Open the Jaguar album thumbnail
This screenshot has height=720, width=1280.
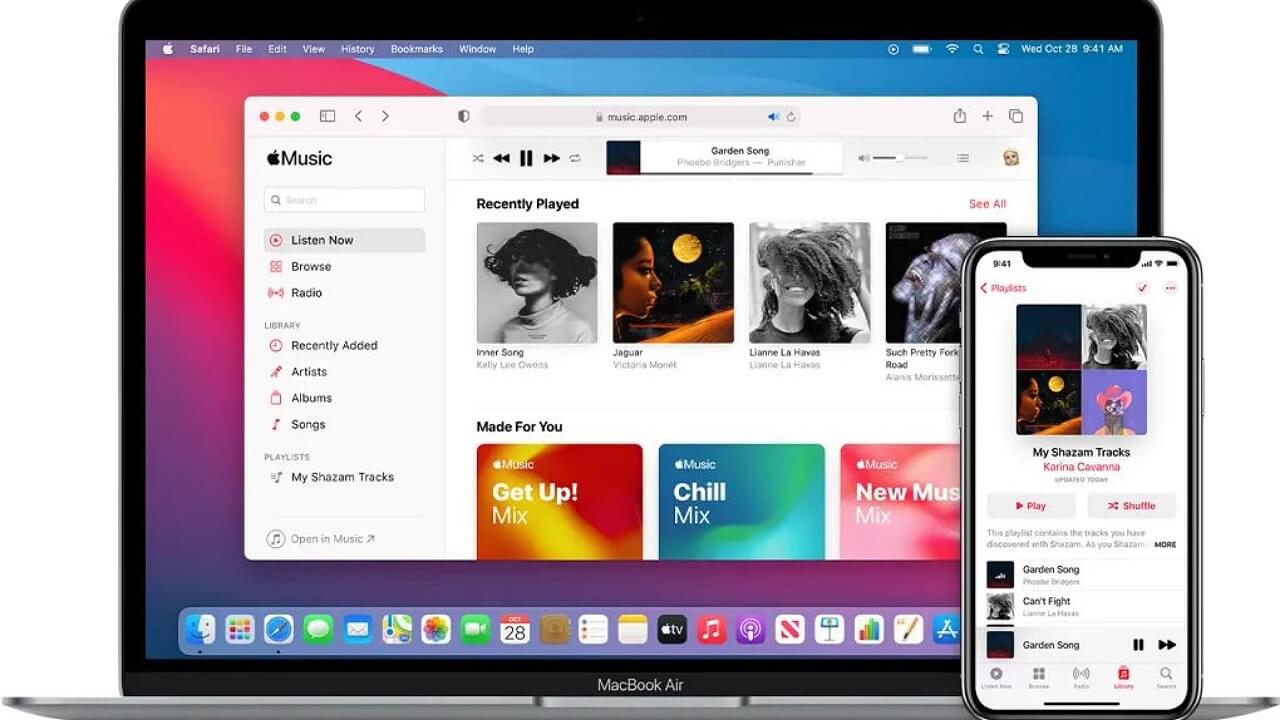[673, 283]
